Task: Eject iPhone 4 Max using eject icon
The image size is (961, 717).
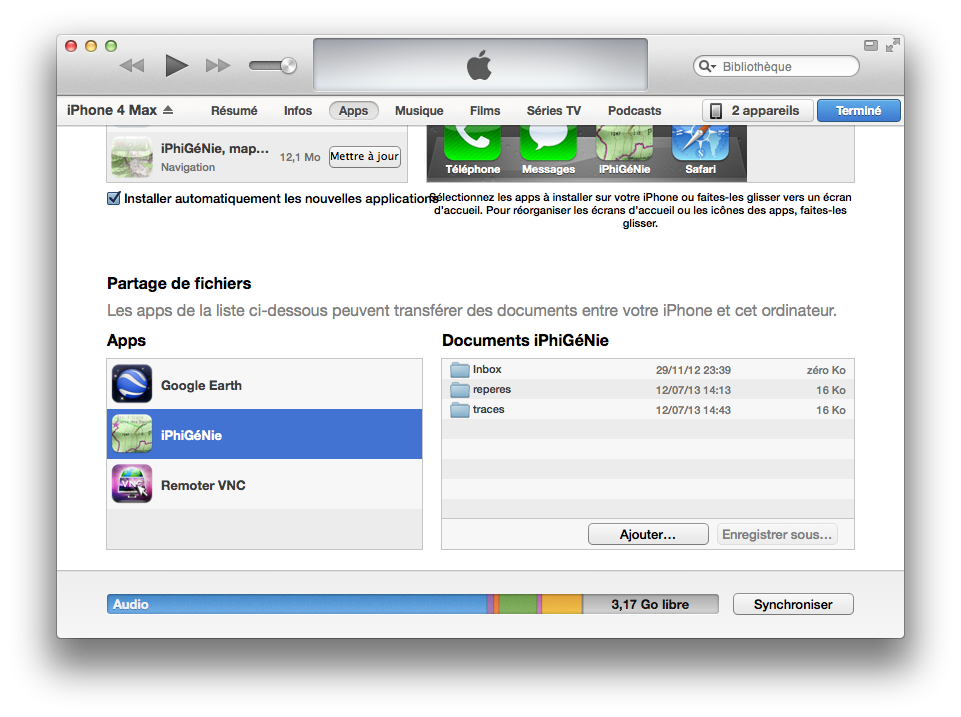Action: click(x=168, y=110)
